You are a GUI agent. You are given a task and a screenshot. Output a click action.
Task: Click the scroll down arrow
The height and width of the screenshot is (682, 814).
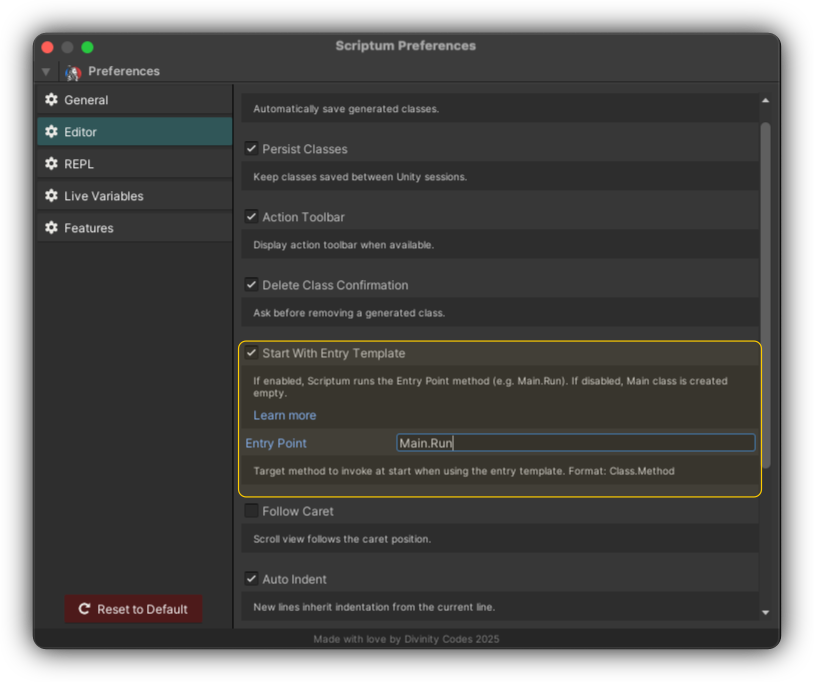765,612
